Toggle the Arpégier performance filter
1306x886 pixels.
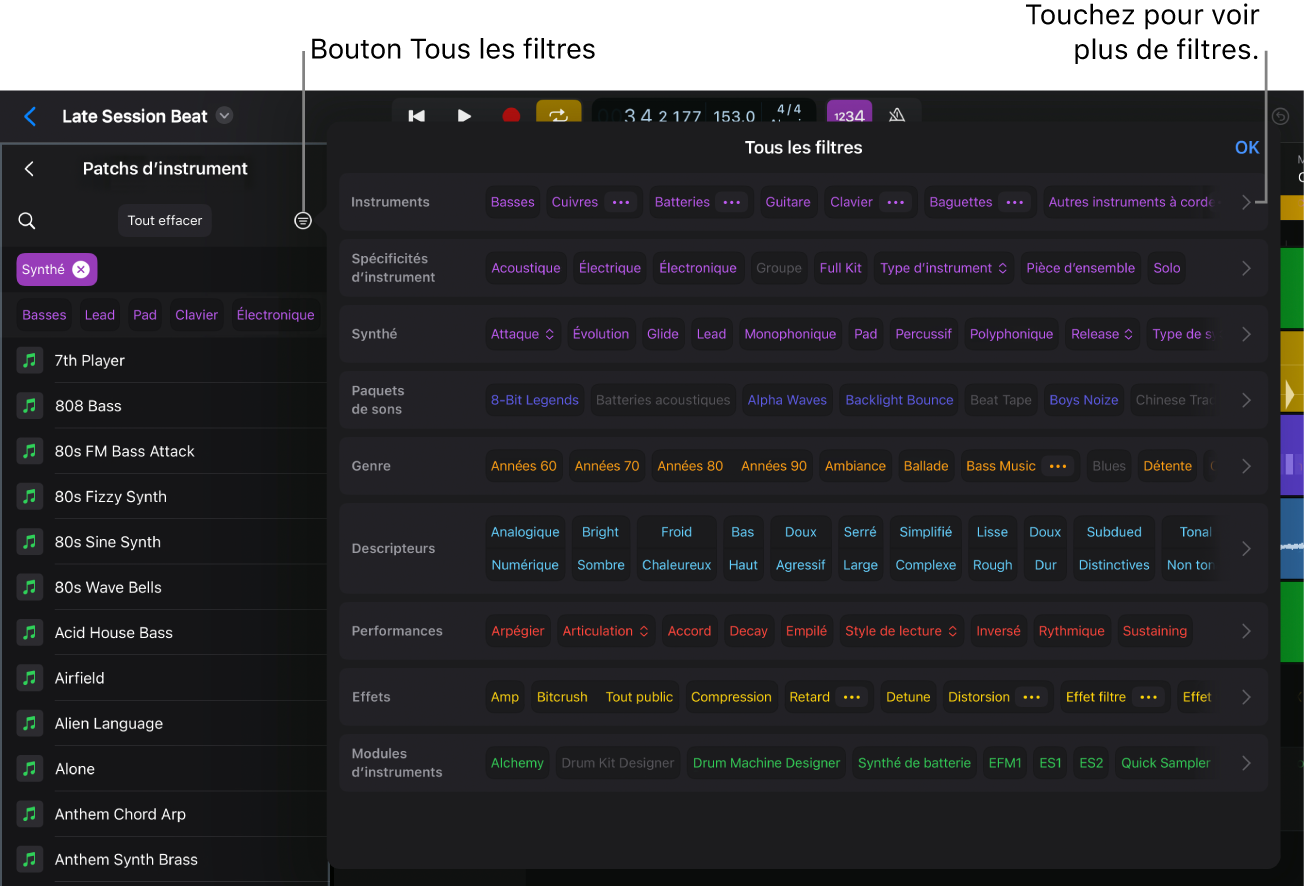[x=518, y=631]
